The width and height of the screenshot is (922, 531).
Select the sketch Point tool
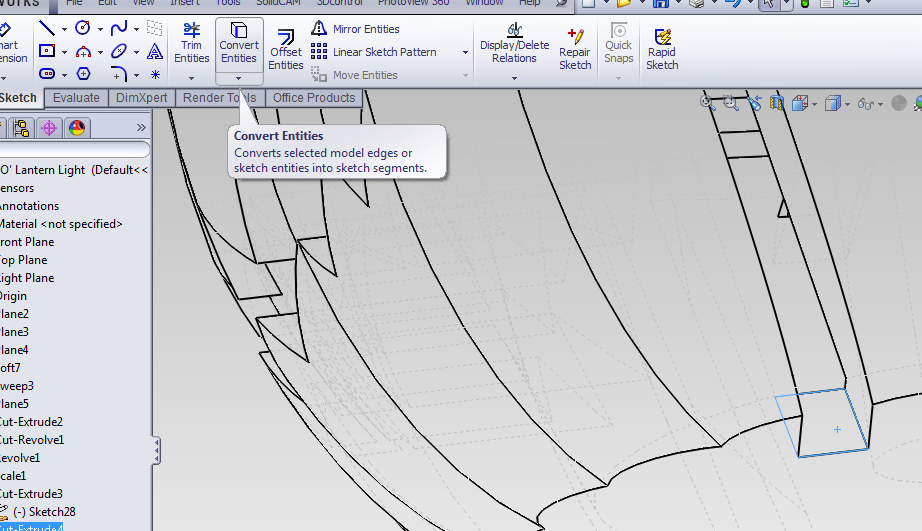155,74
